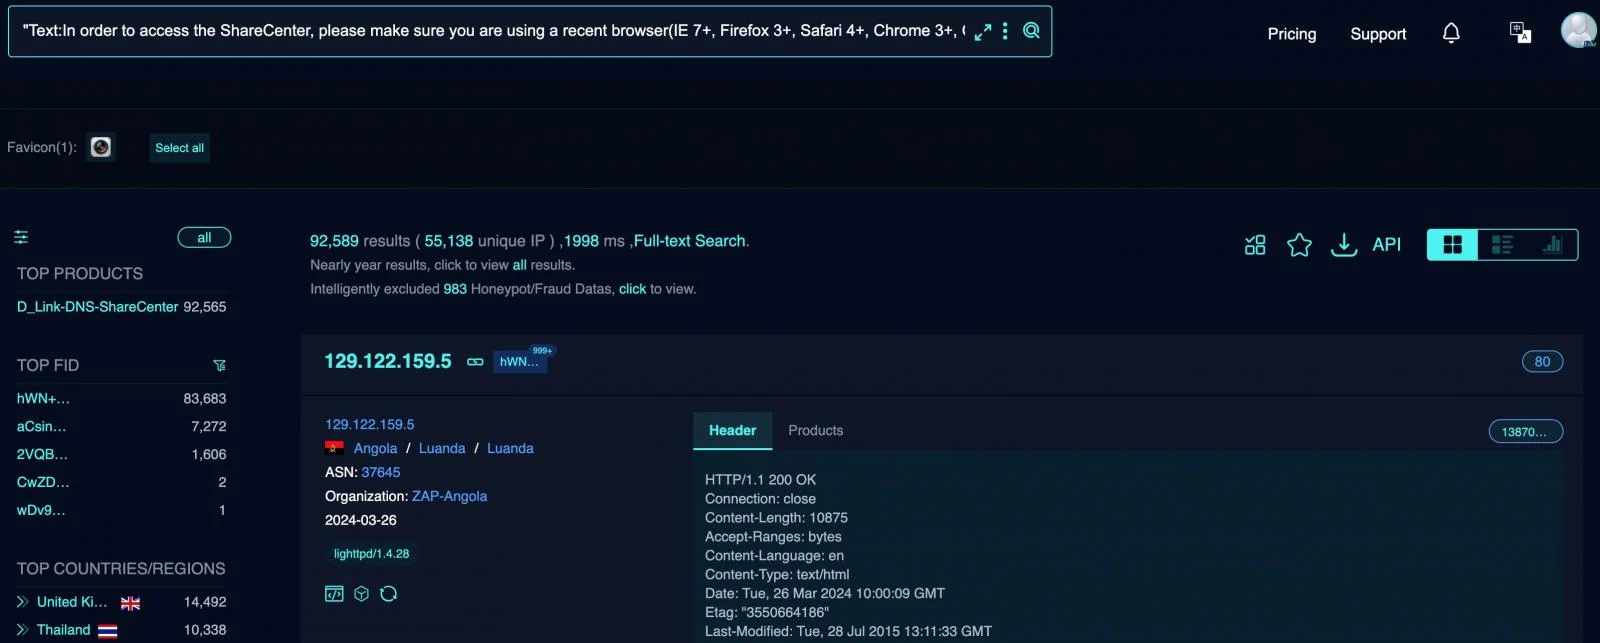This screenshot has height=643, width=1600.
Task: Switch to chart statistics view
Action: pyautogui.click(x=1552, y=245)
